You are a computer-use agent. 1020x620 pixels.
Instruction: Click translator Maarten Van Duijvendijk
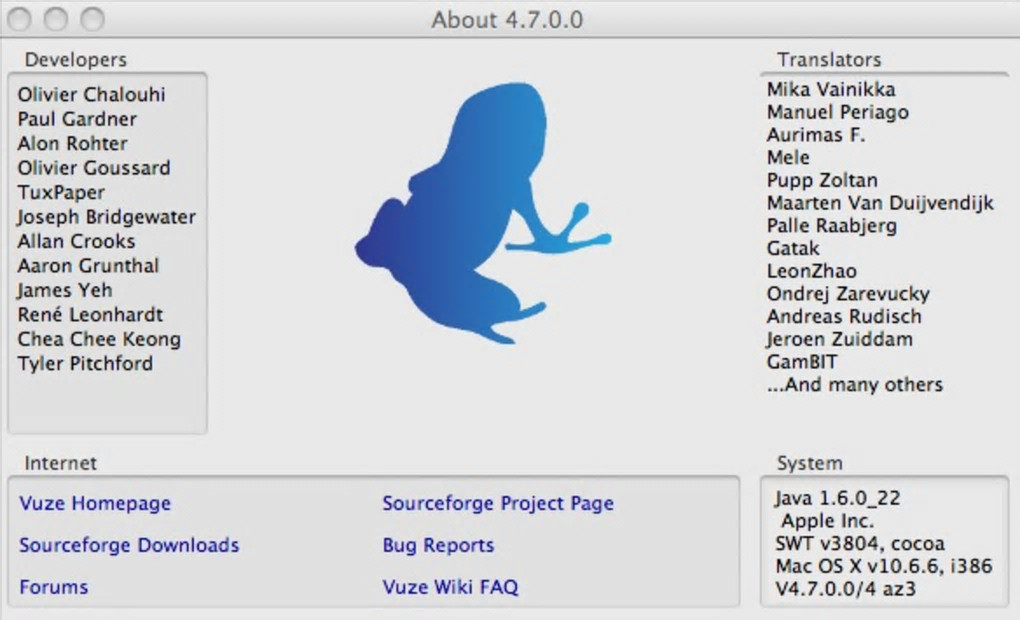coord(880,203)
